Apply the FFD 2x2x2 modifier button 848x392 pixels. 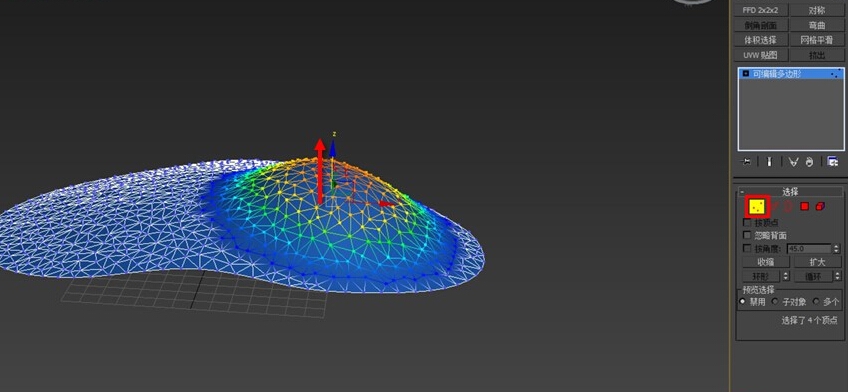[760, 10]
